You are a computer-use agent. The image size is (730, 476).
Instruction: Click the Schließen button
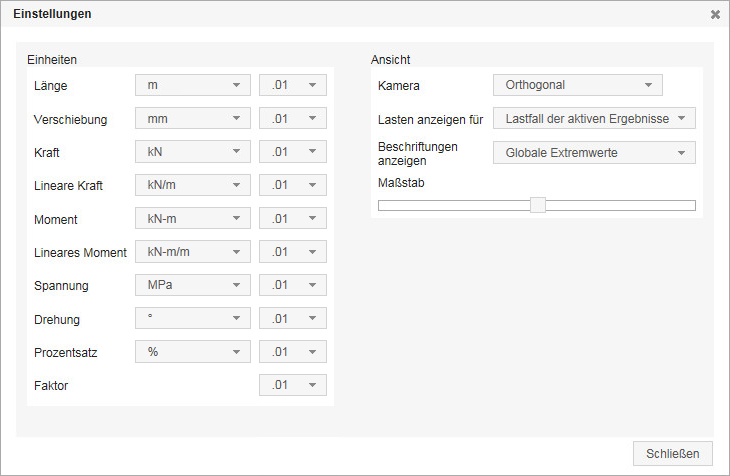pyautogui.click(x=673, y=453)
